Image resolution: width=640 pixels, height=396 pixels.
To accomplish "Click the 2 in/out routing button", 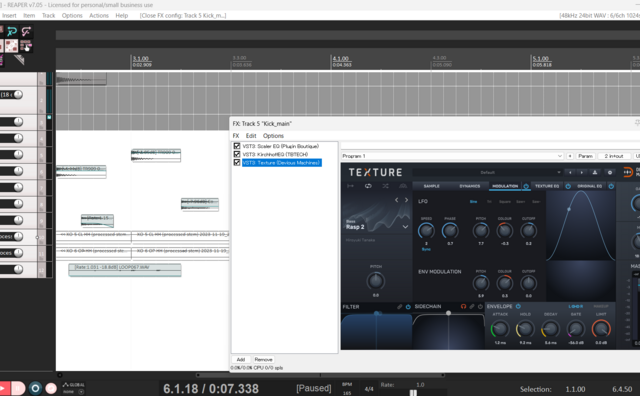I will click(x=614, y=156).
